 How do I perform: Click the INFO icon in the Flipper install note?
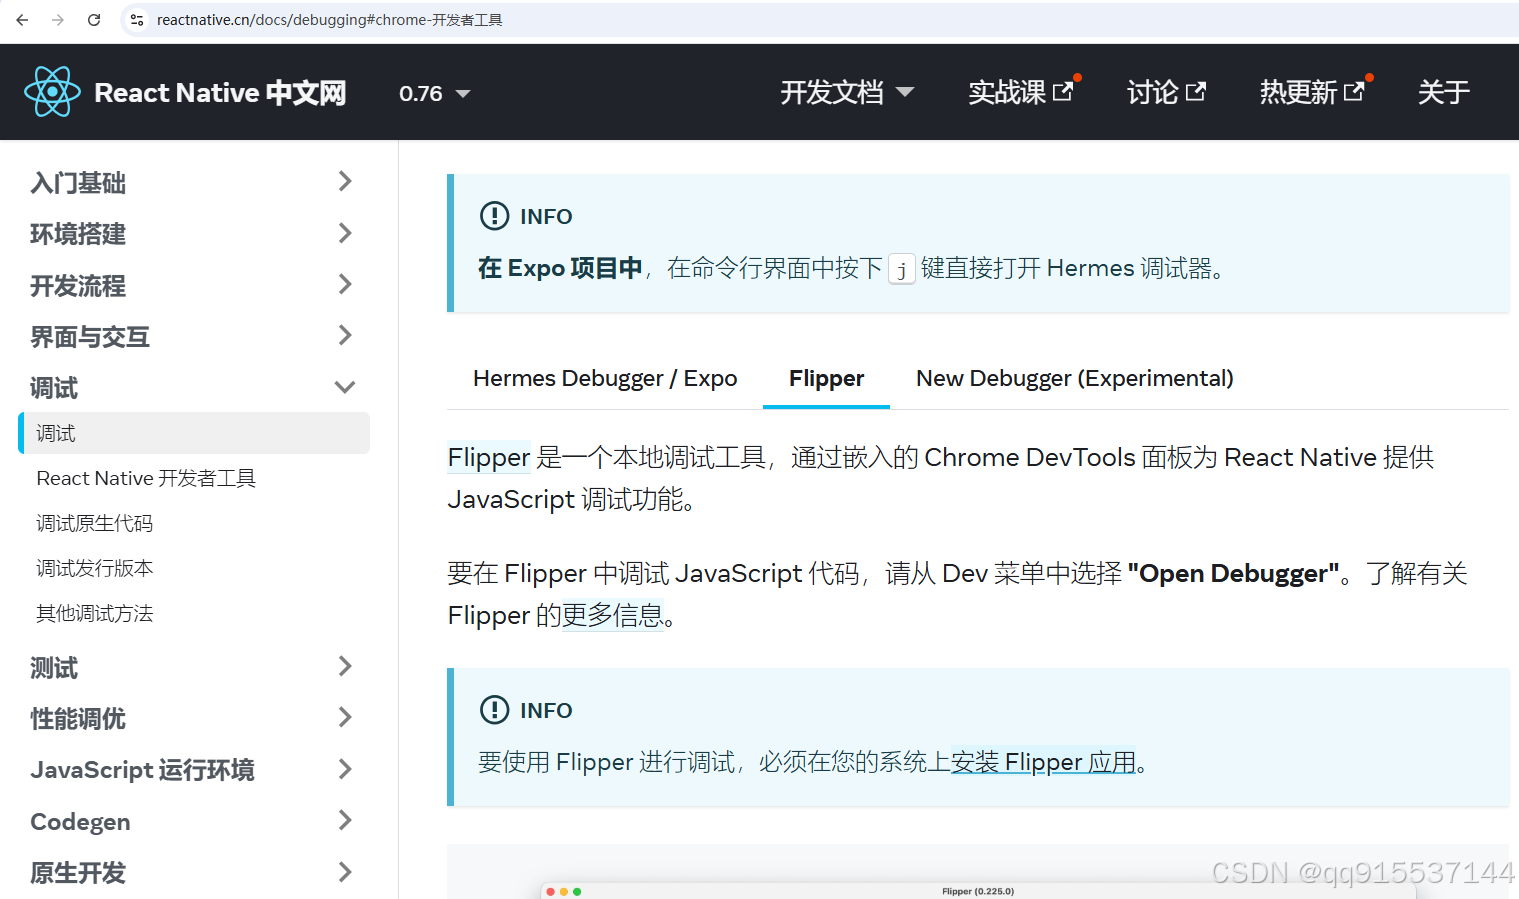[x=494, y=710]
